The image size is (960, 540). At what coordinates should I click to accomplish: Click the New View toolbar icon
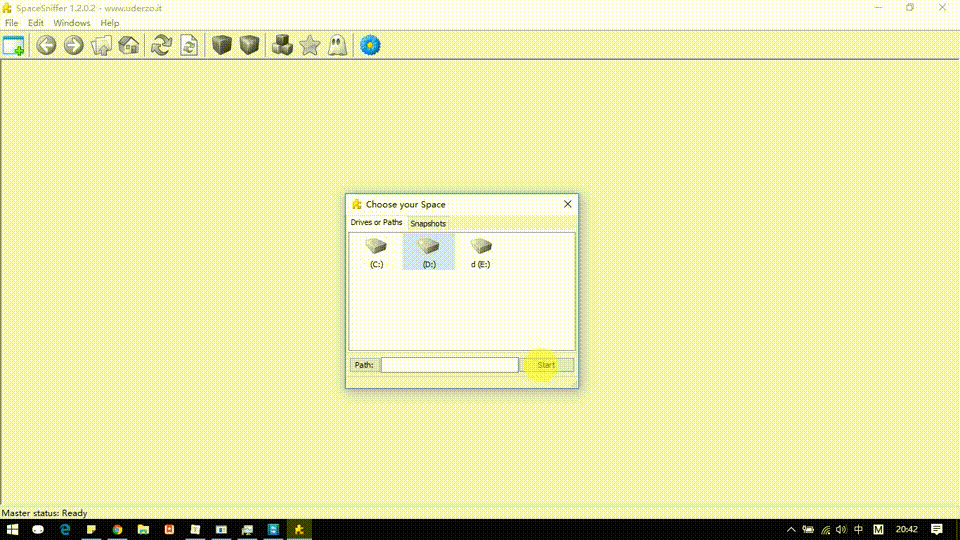tap(14, 46)
